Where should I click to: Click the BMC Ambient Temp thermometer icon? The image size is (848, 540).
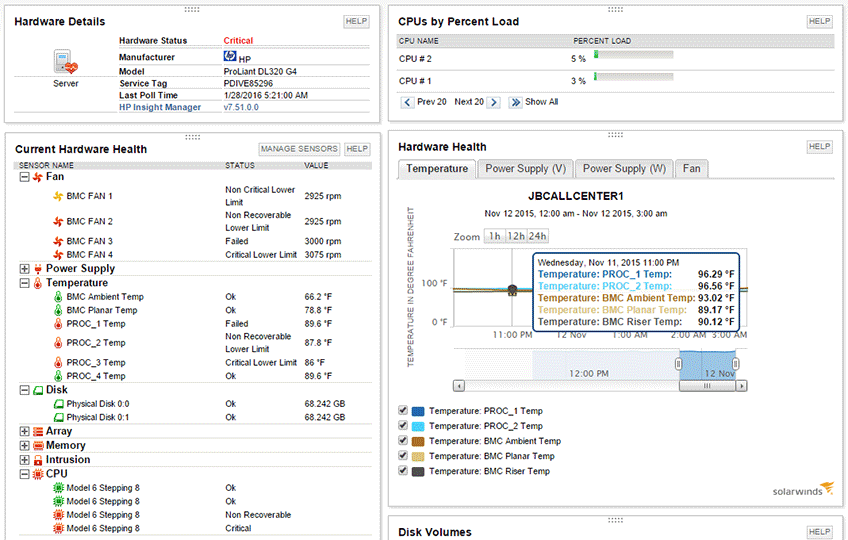[58, 297]
